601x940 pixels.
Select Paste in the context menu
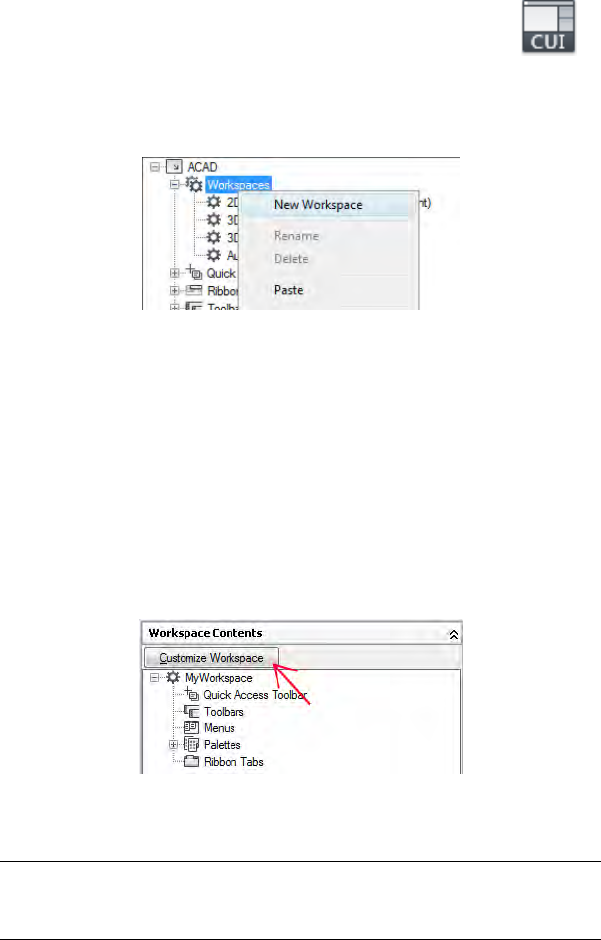click(x=288, y=290)
